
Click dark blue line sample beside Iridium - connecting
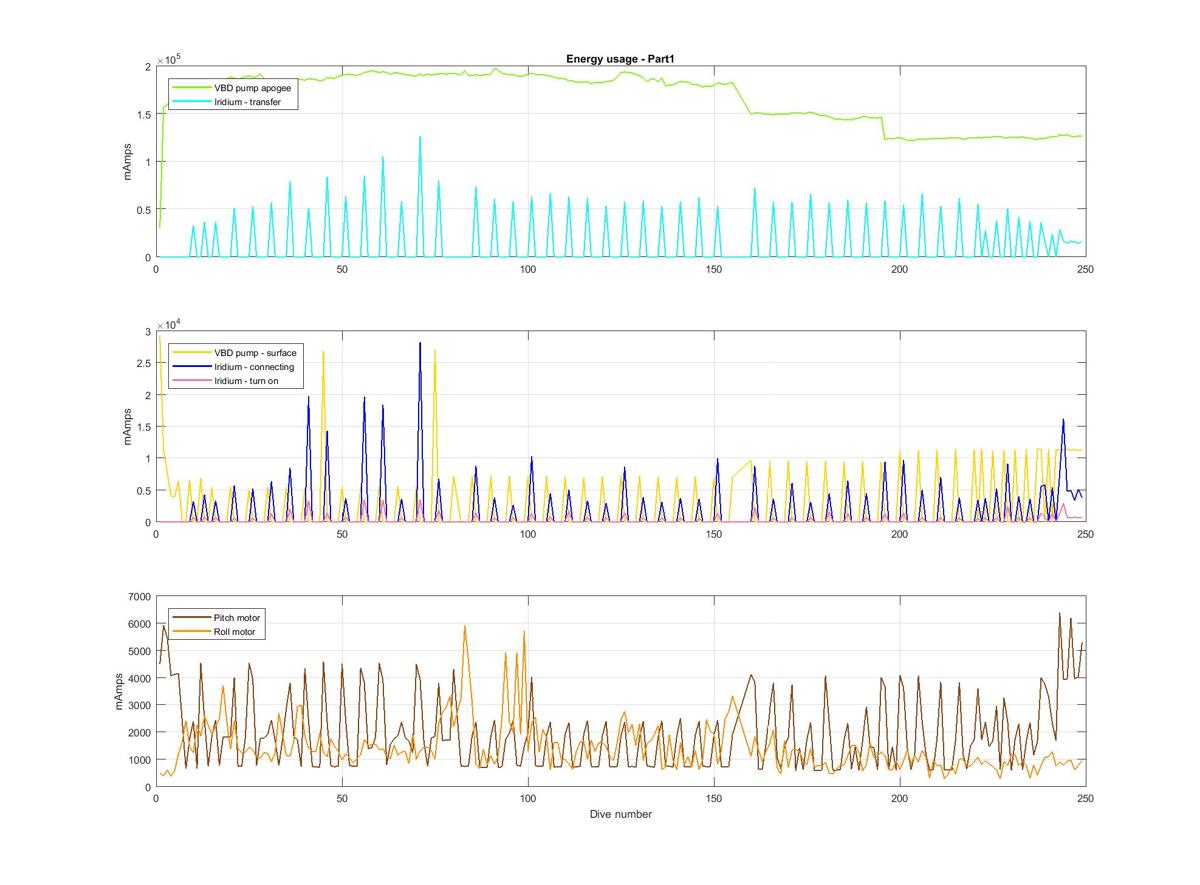coord(193,367)
